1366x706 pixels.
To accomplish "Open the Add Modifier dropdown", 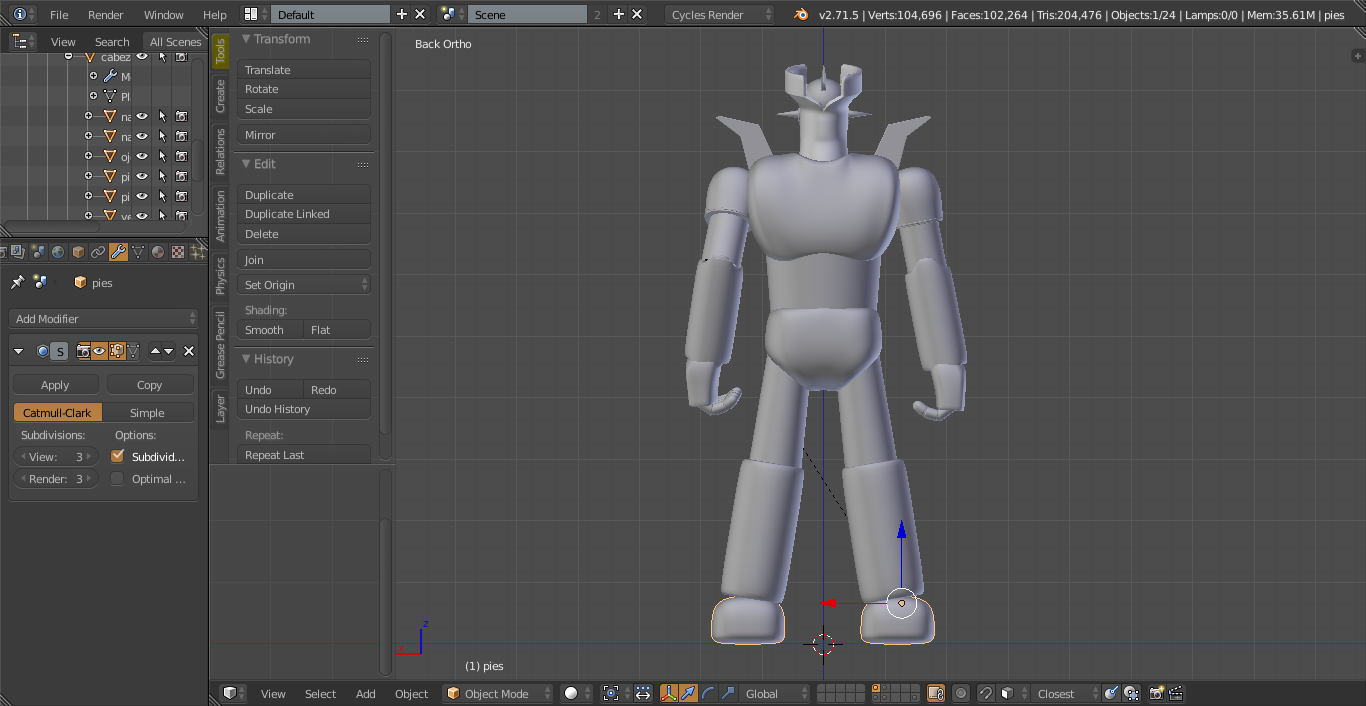I will point(104,319).
